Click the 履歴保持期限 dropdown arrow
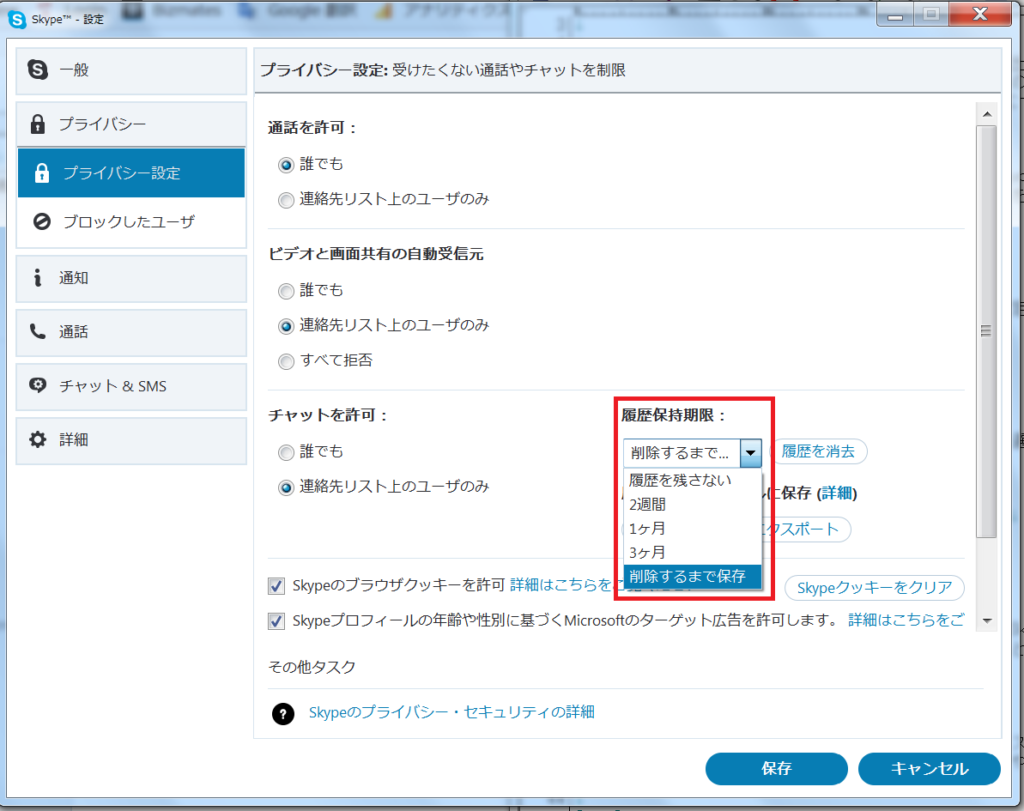This screenshot has height=811, width=1024. coord(752,453)
